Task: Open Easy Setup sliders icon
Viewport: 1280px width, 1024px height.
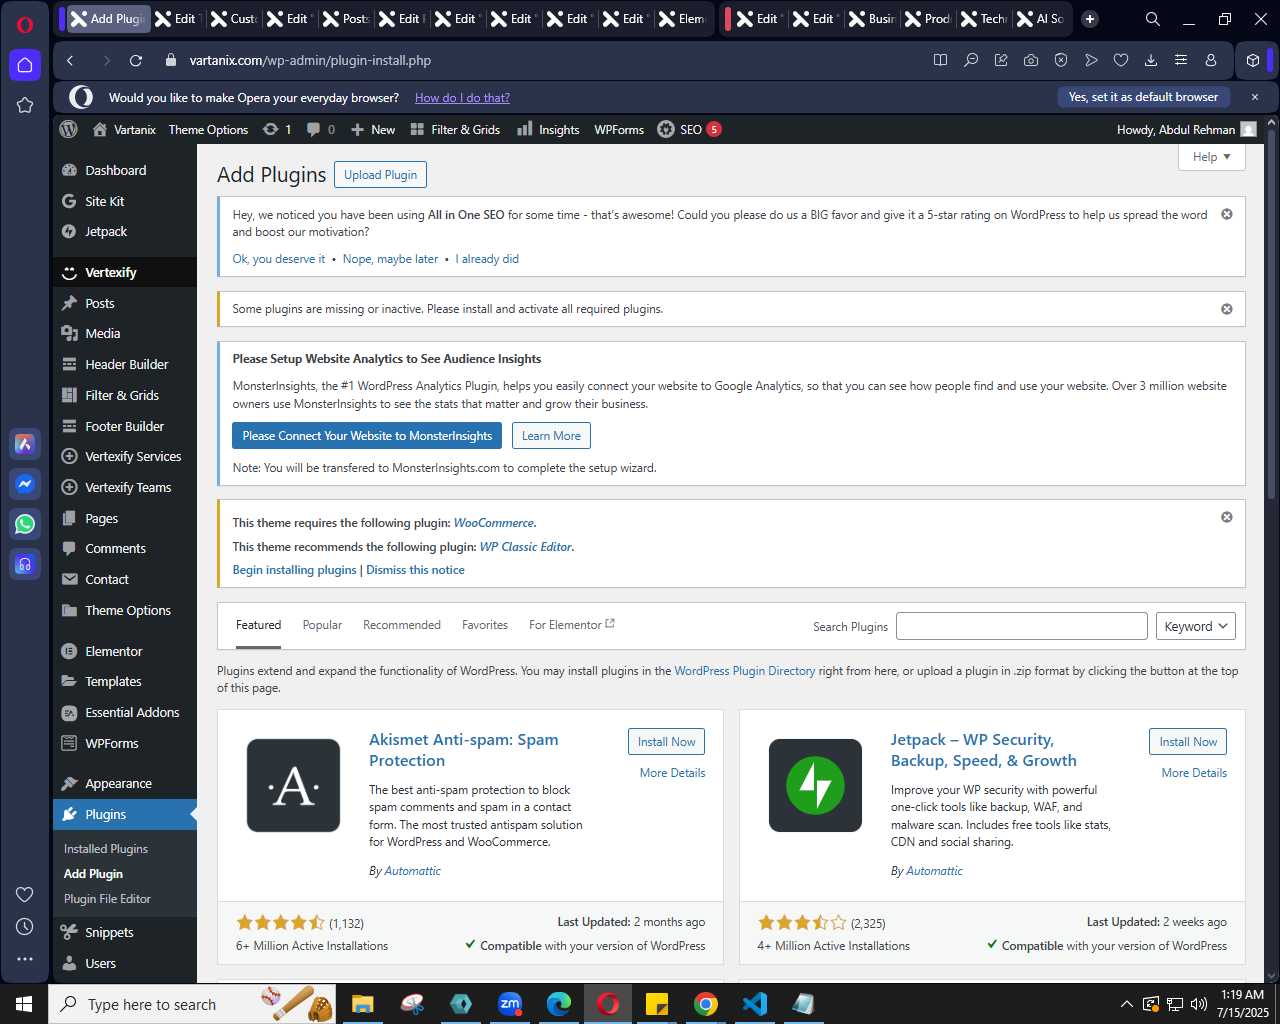Action: click(1181, 60)
